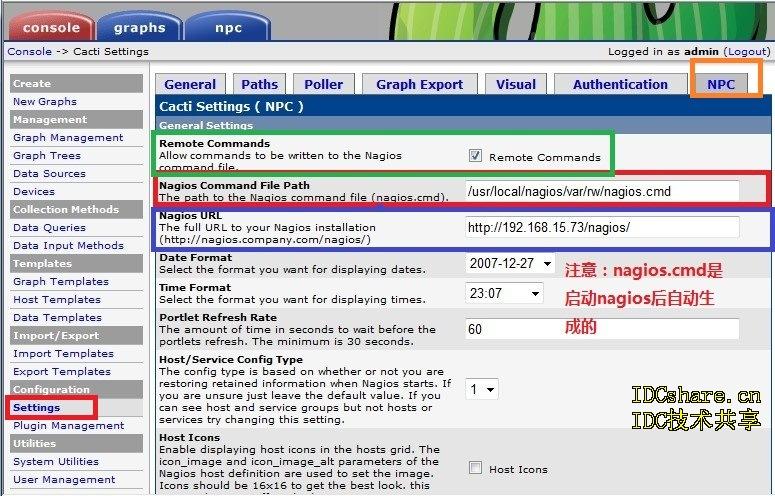Open the npc top tab
775x496 pixels.
click(x=228, y=27)
